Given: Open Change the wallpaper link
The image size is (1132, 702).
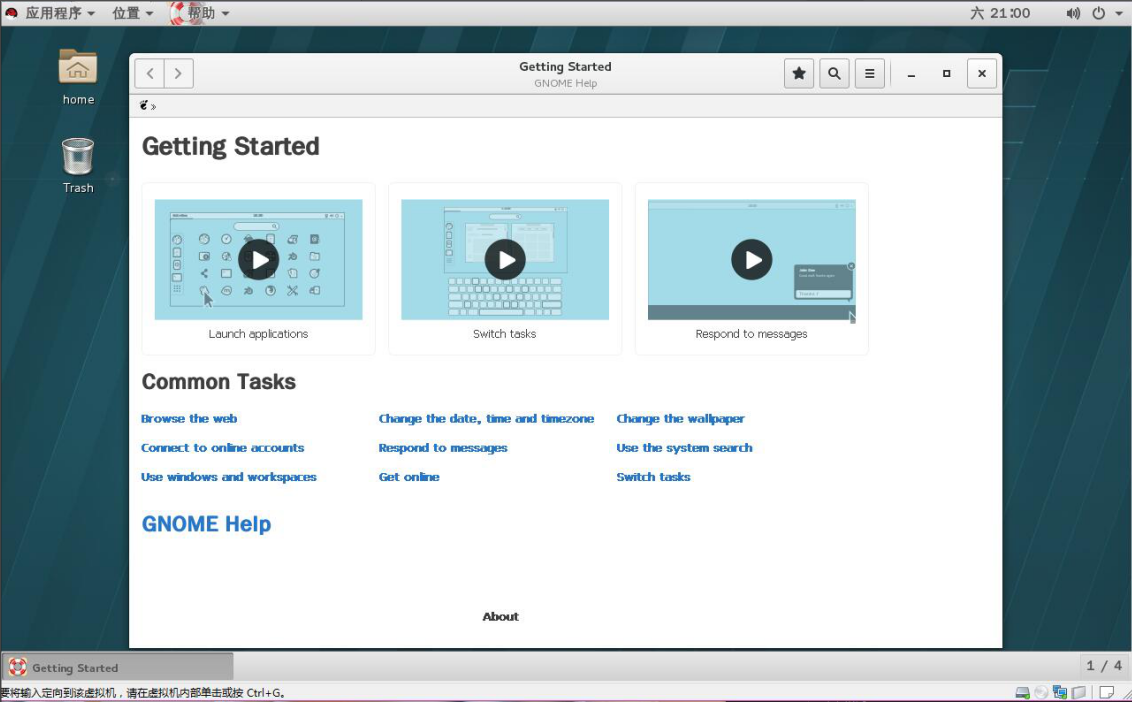Looking at the screenshot, I should 680,419.
